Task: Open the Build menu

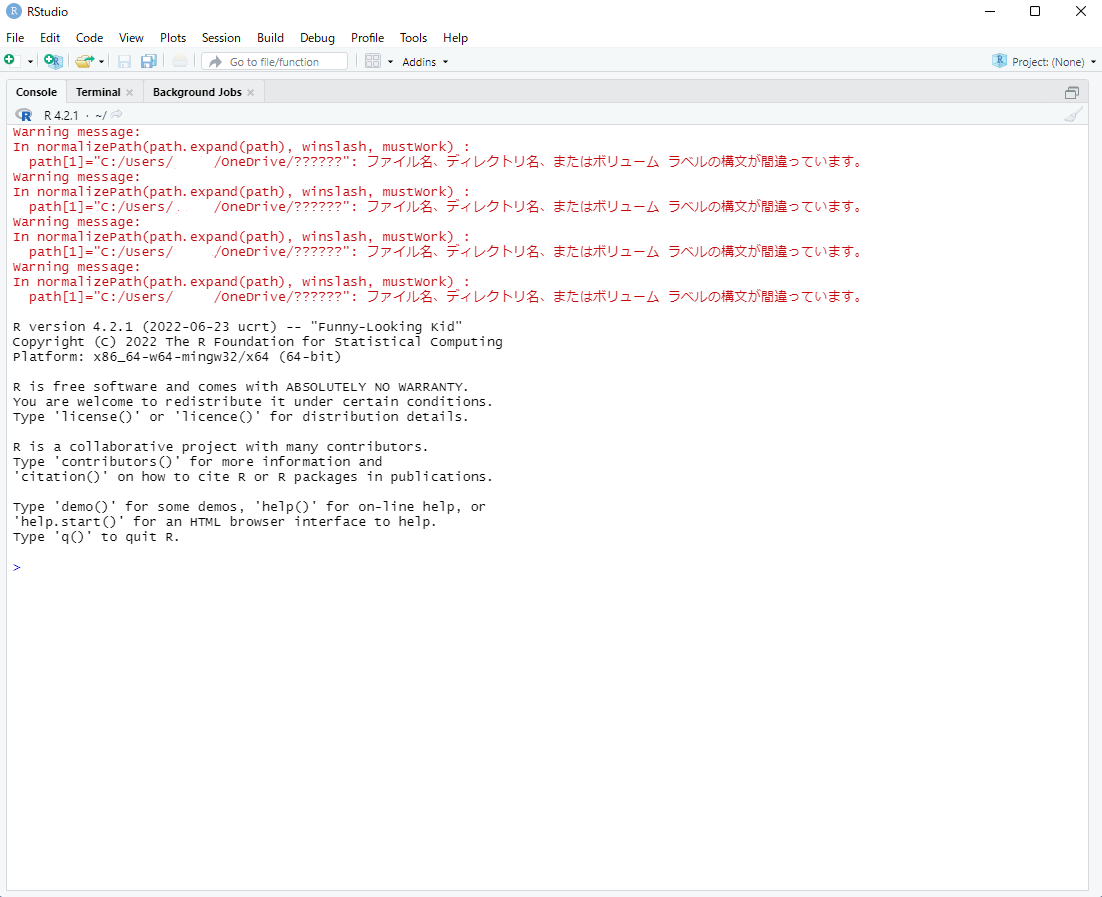Action: pos(271,38)
